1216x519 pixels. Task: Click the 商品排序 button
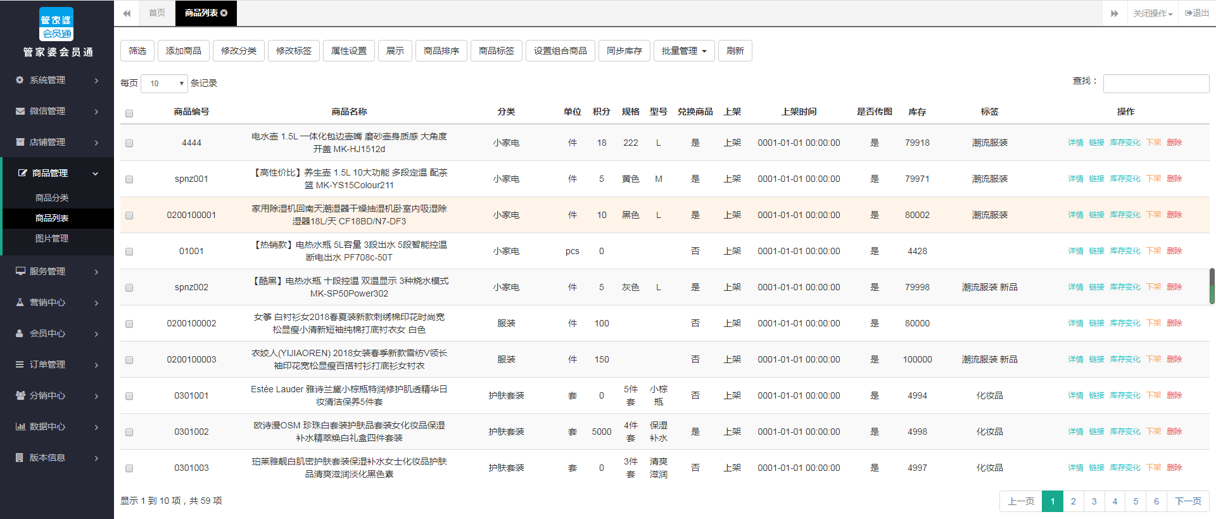pos(442,51)
